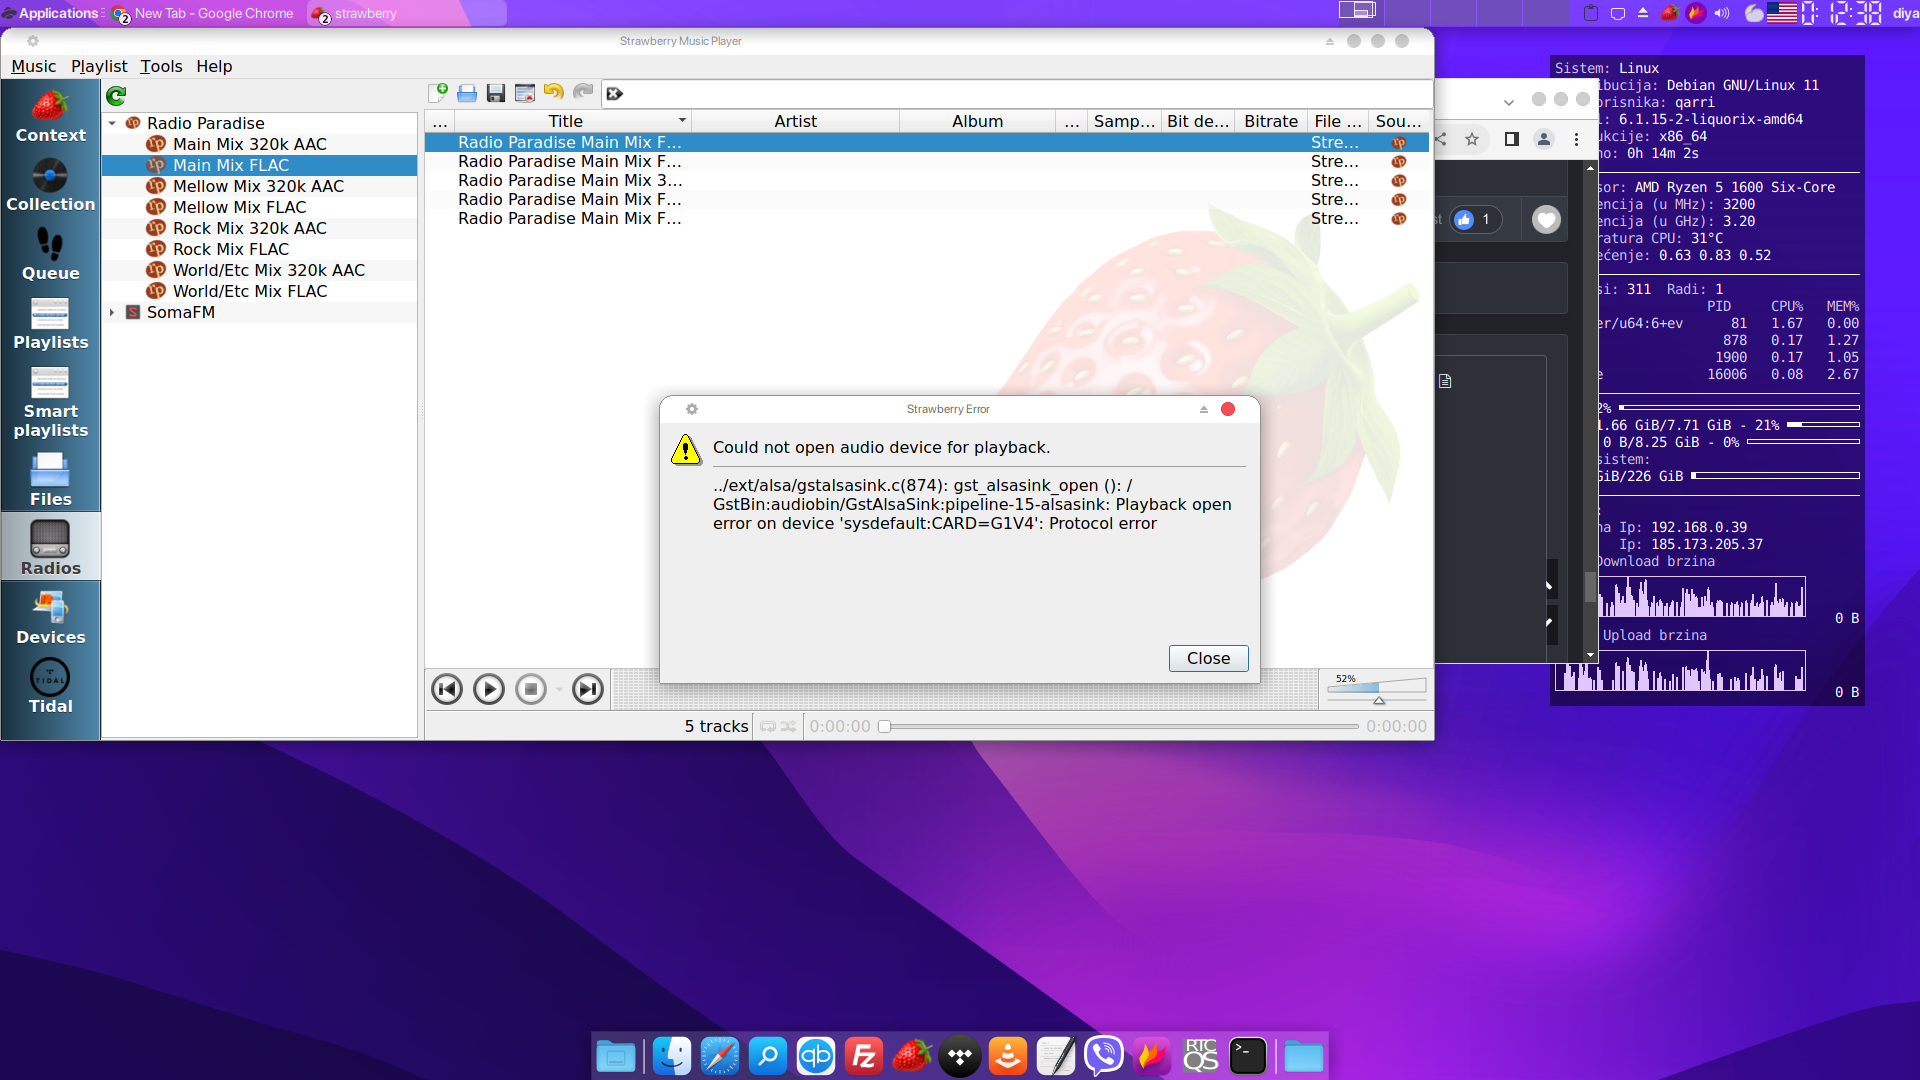The height and width of the screenshot is (1080, 1920).
Task: Click the play button
Action: coord(489,689)
